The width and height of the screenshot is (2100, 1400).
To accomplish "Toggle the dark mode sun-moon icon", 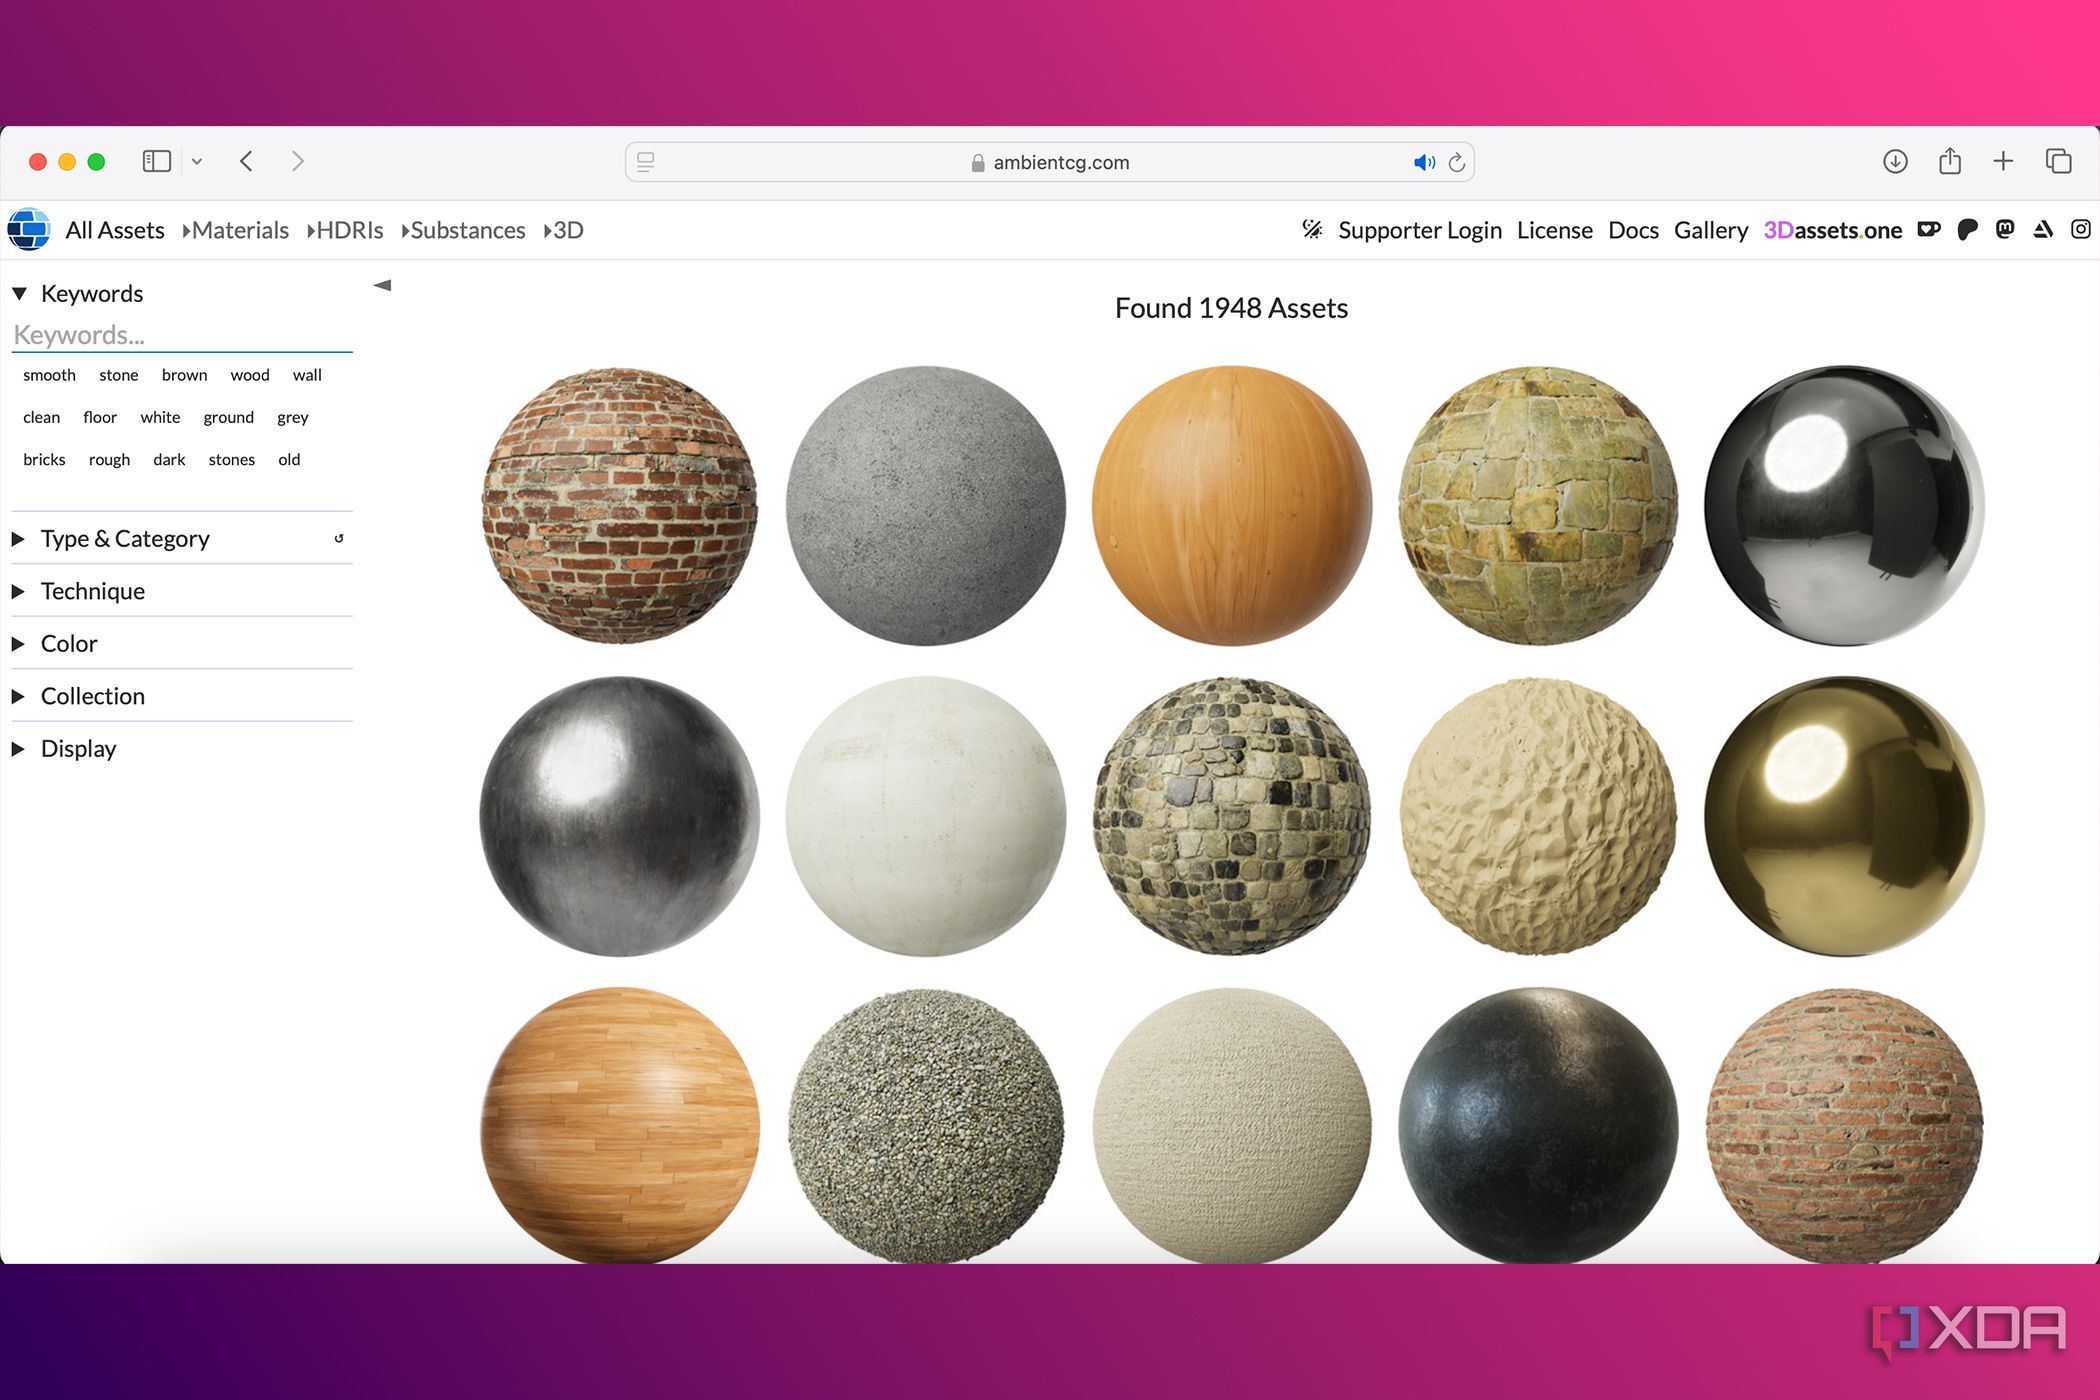I will tap(1312, 230).
